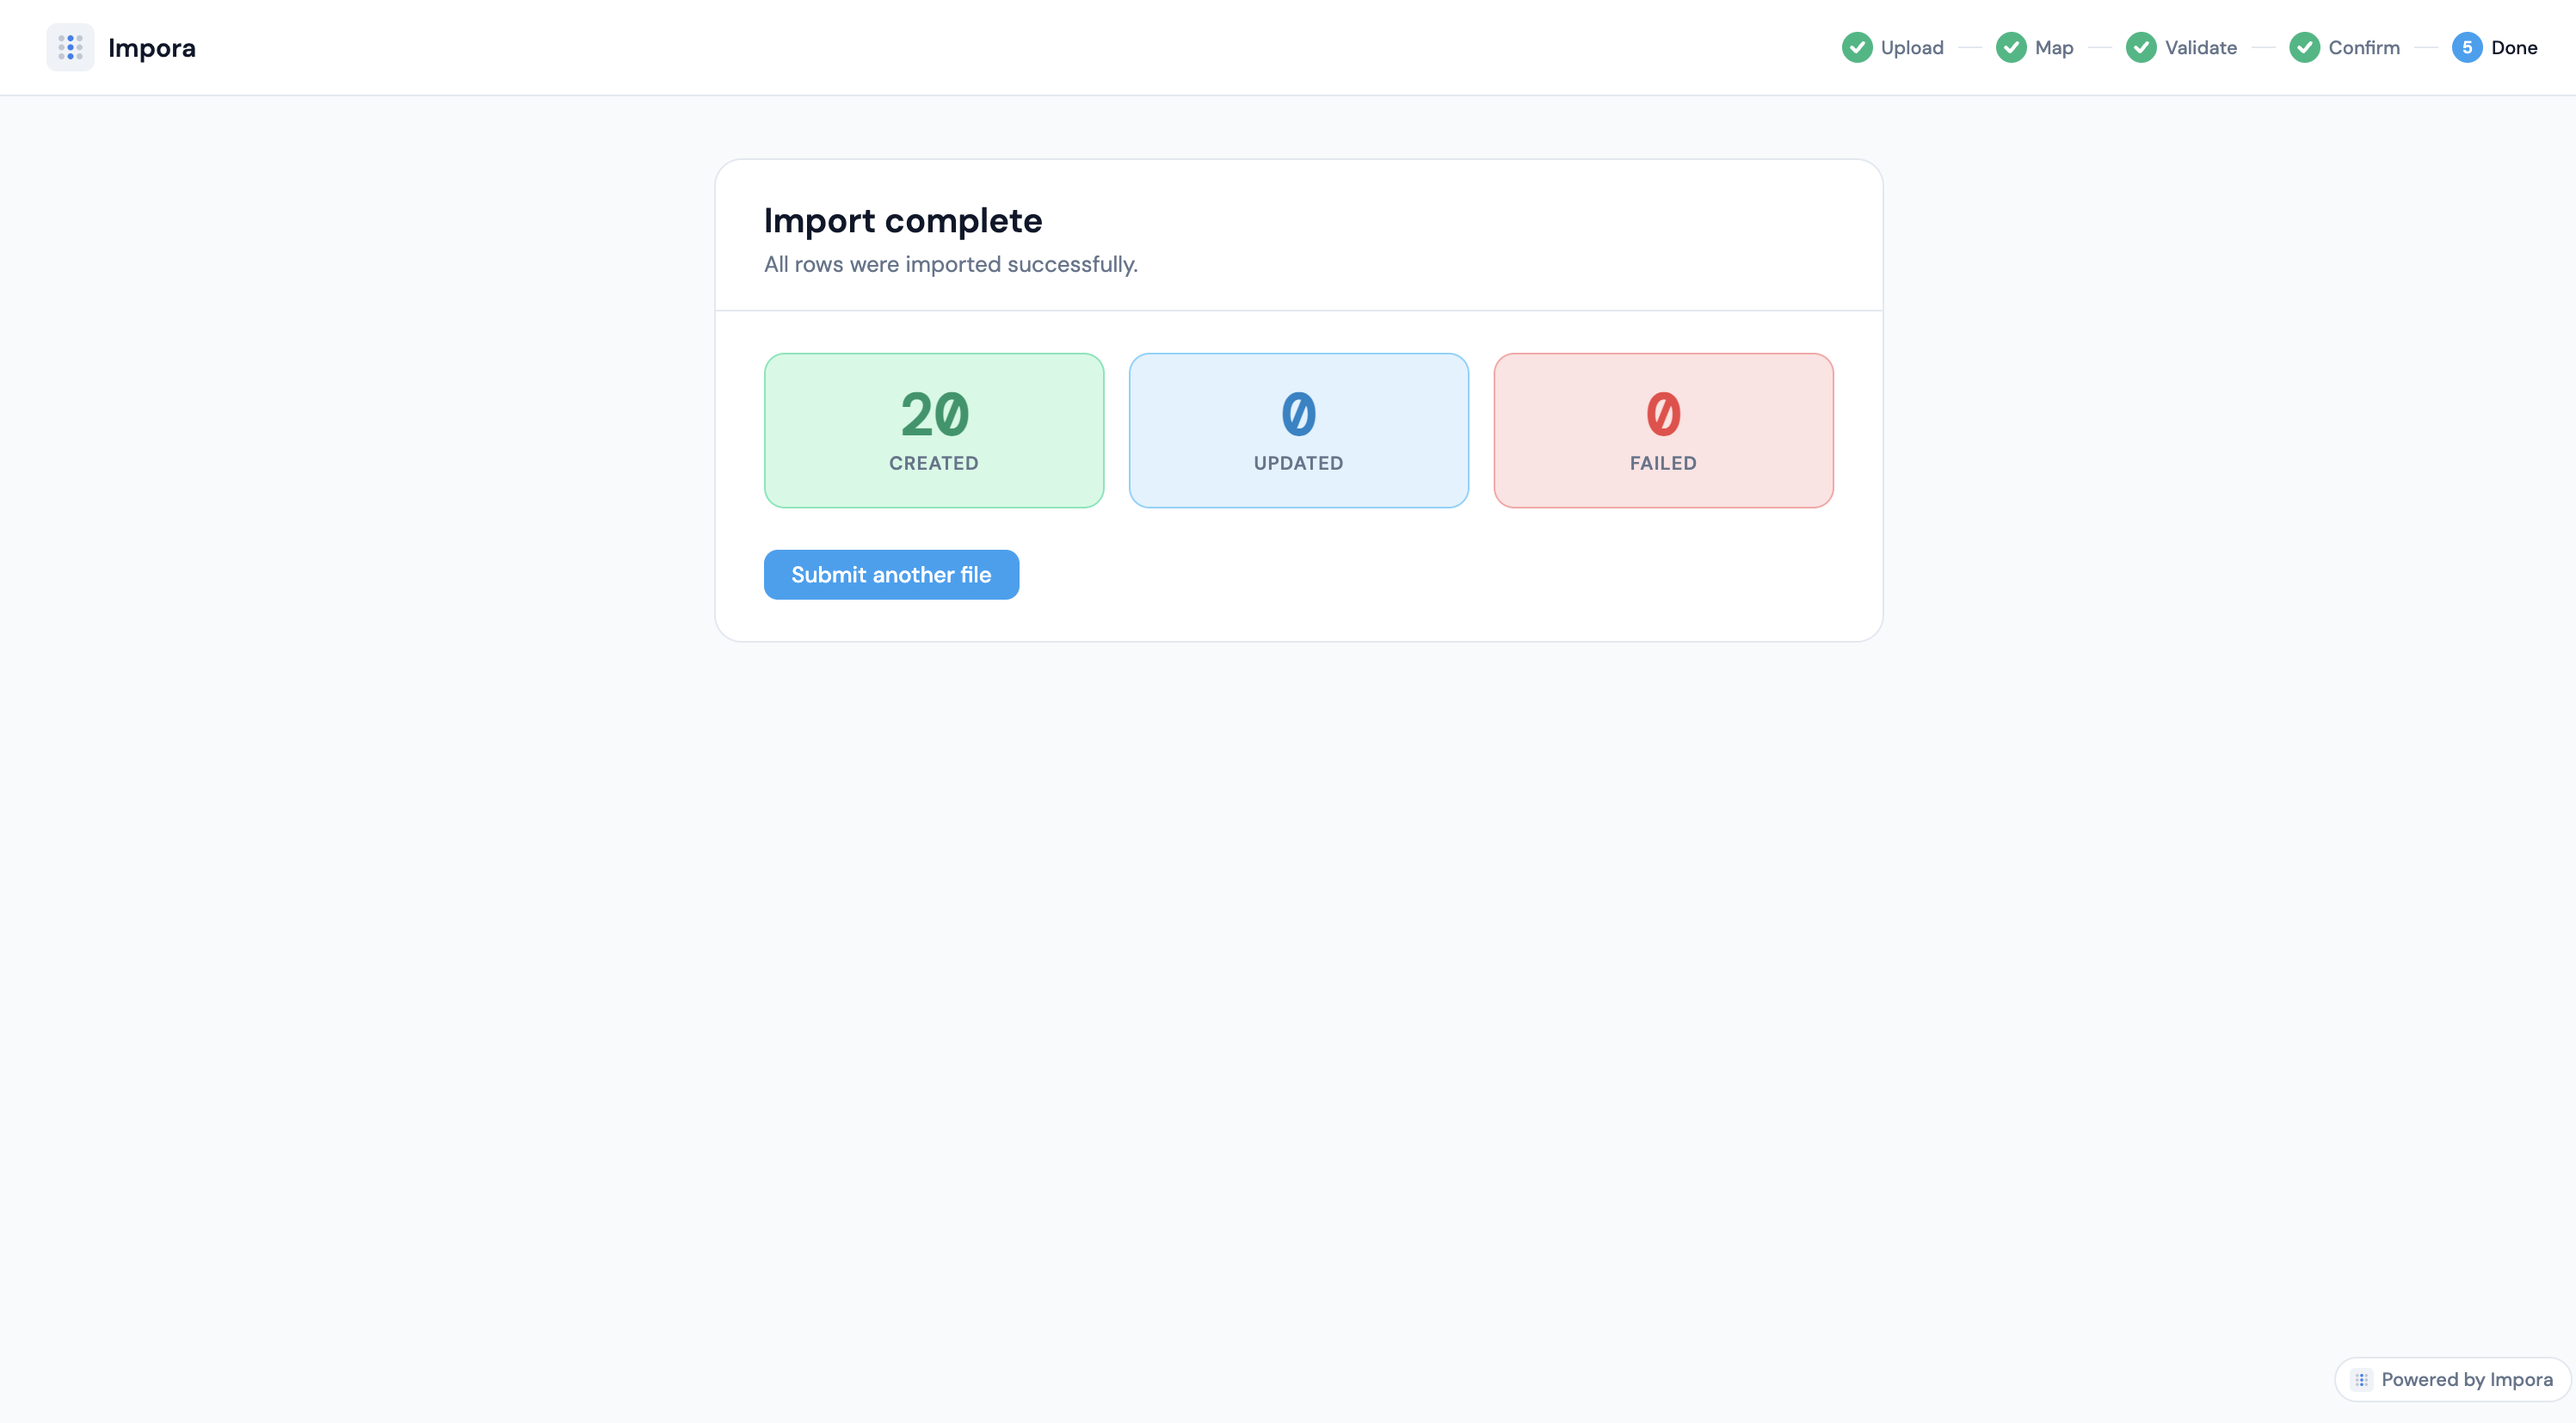Image resolution: width=2576 pixels, height=1423 pixels.
Task: Go to the Upload step label
Action: tap(1912, 47)
